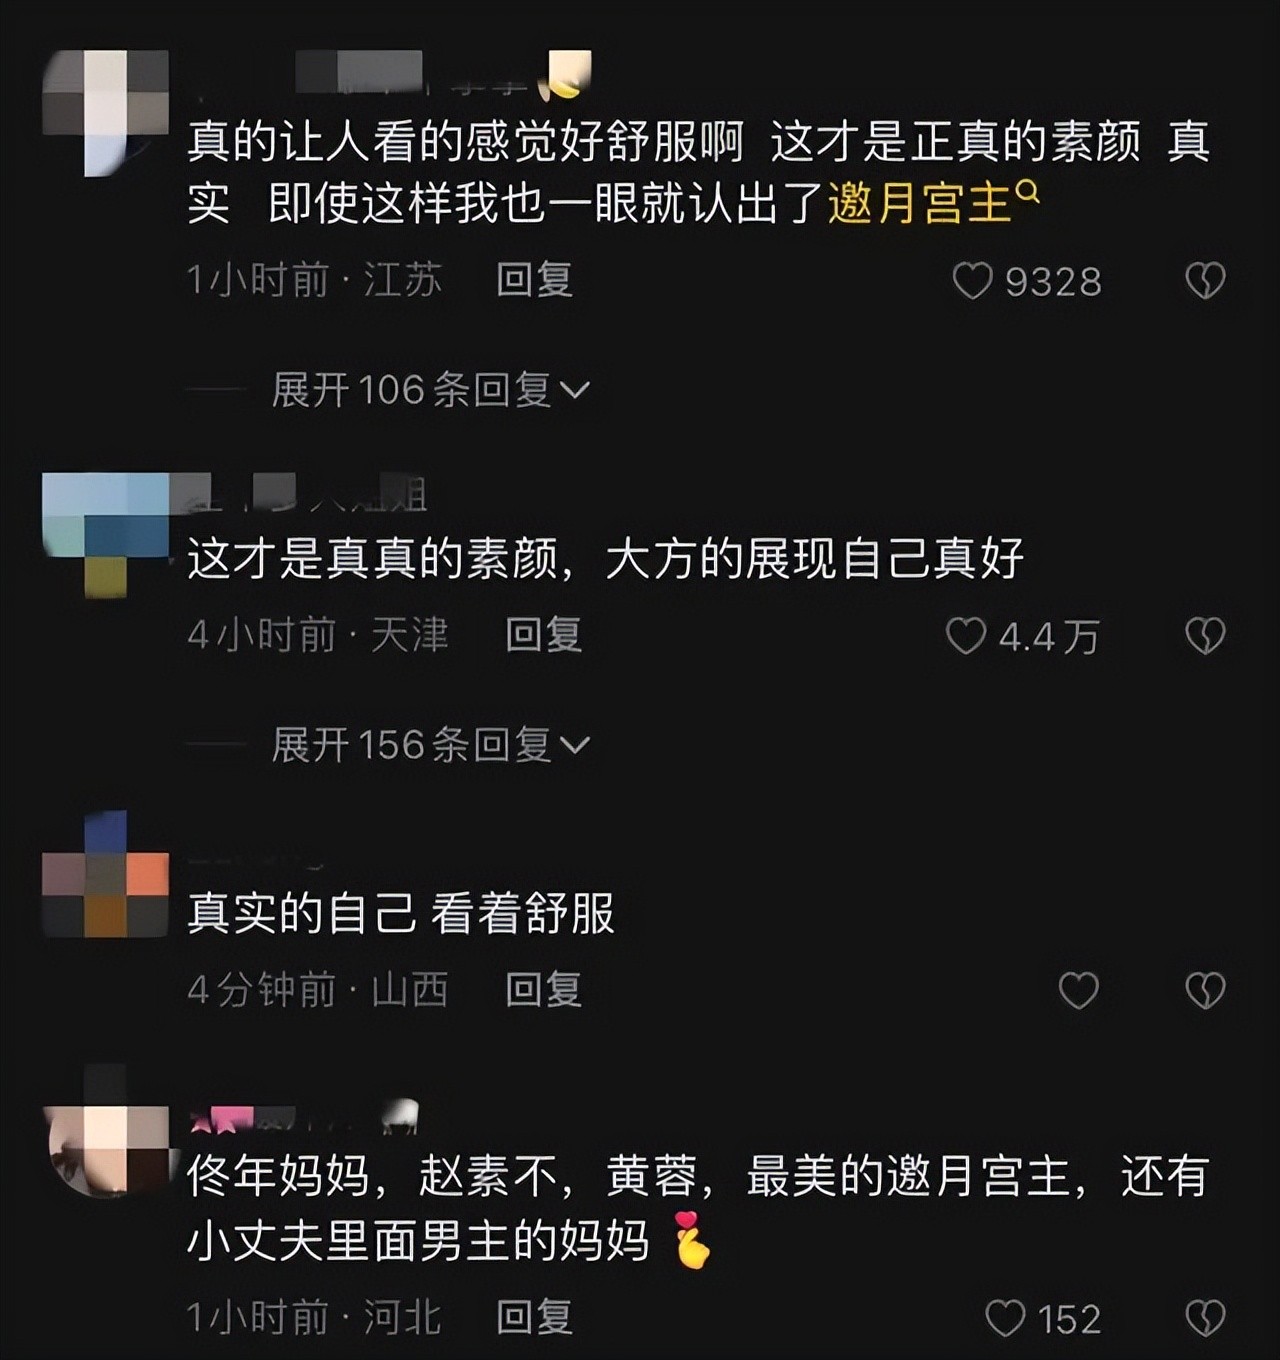Image resolution: width=1280 pixels, height=1360 pixels.
Task: Dislike the Shanxi comment using broken heart
Action: click(x=1205, y=990)
